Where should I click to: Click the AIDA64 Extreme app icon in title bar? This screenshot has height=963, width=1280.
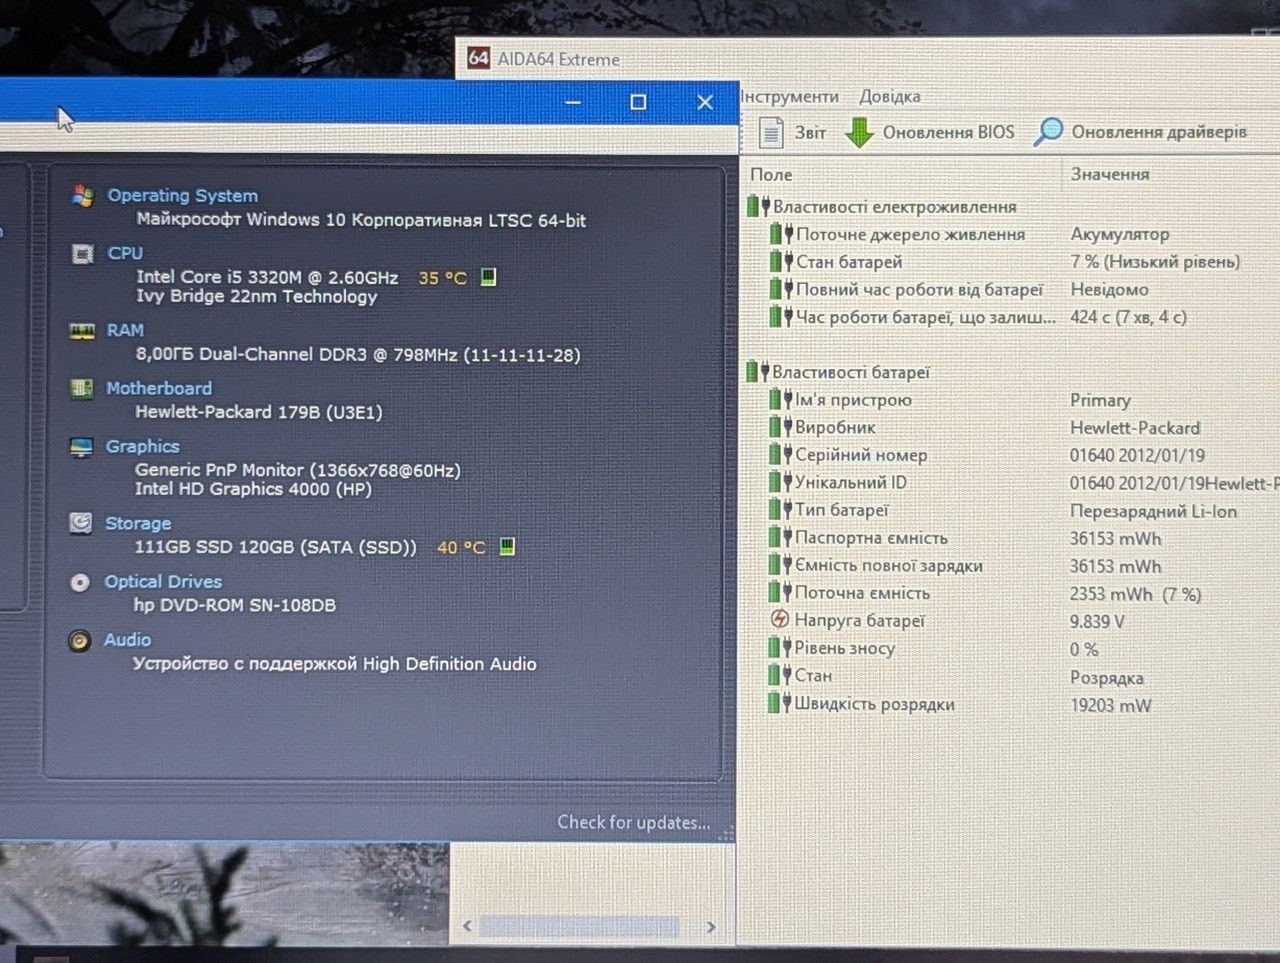click(478, 58)
